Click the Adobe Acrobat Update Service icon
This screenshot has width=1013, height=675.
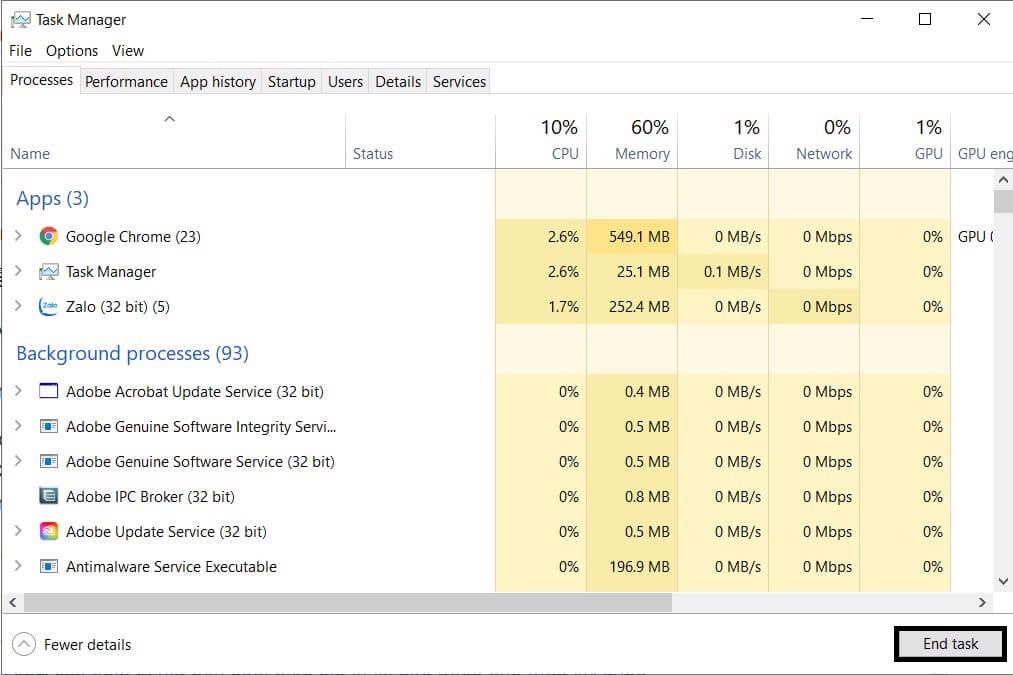pos(48,391)
